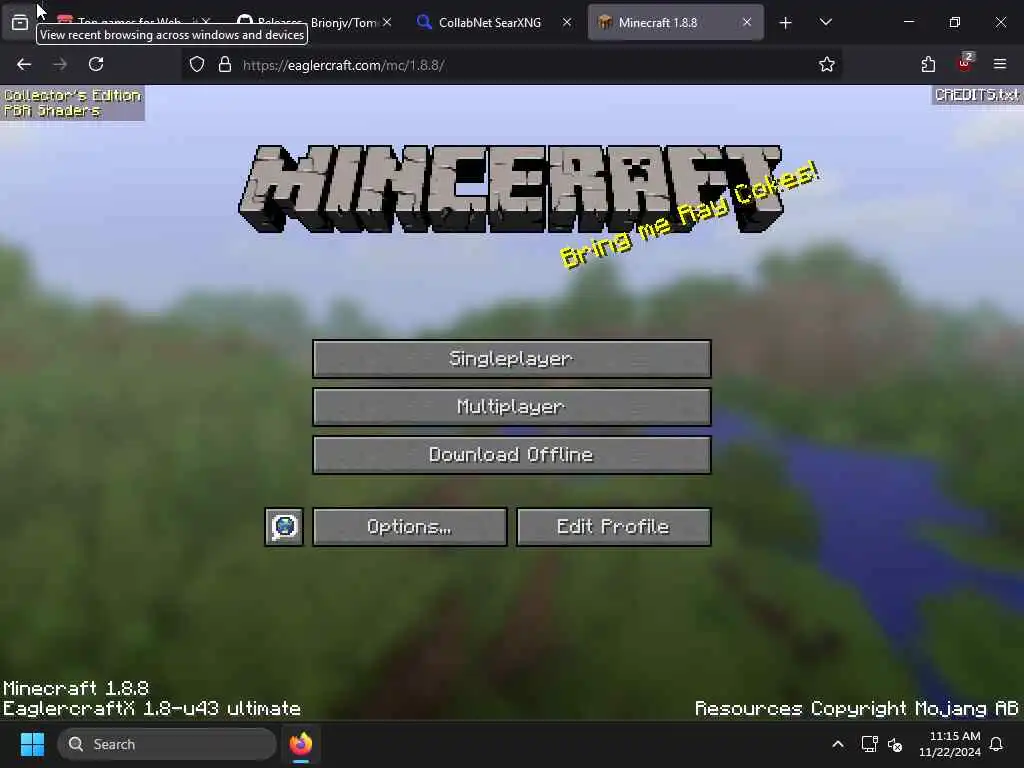Switch to the CollabNet SearXNG tab

point(490,22)
